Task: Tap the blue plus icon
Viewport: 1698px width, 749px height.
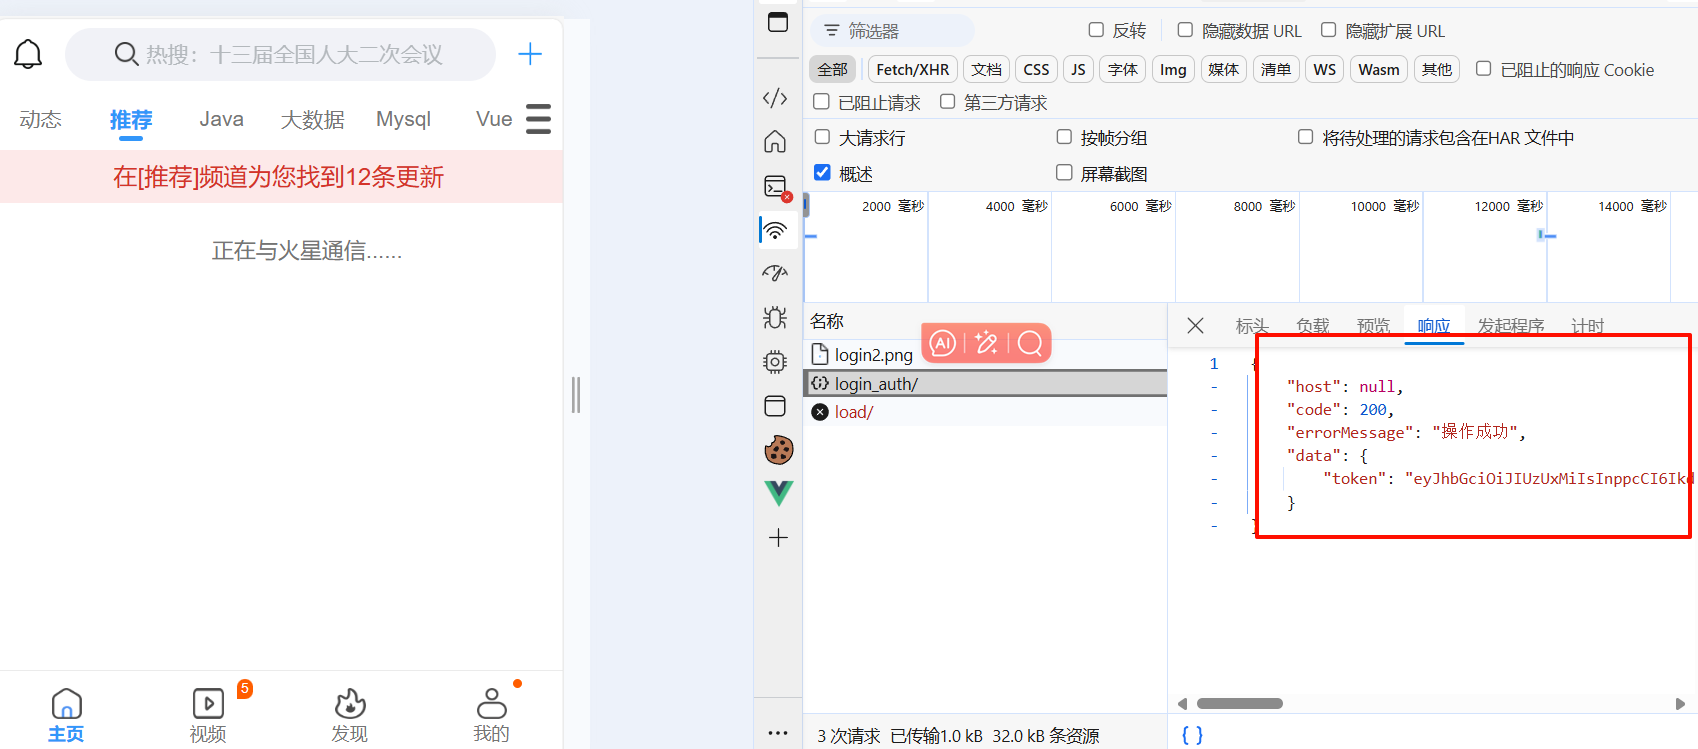Action: [530, 54]
